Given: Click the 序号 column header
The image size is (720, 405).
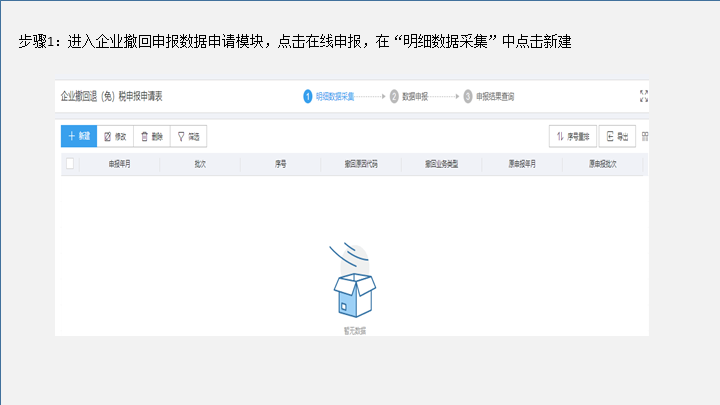Looking at the screenshot, I should click(281, 164).
